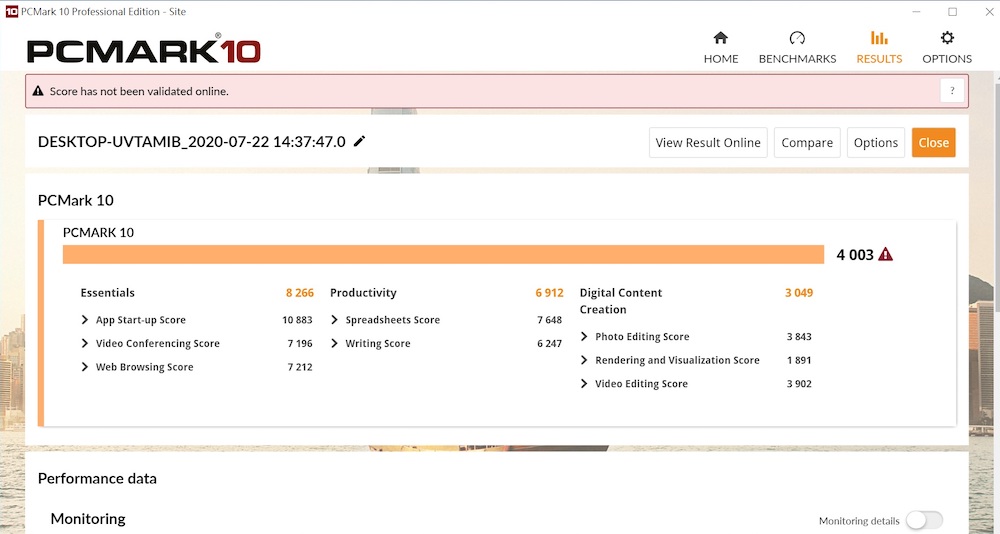Image resolution: width=1000 pixels, height=534 pixels.
Task: Click the score not validated message text
Action: 139,91
